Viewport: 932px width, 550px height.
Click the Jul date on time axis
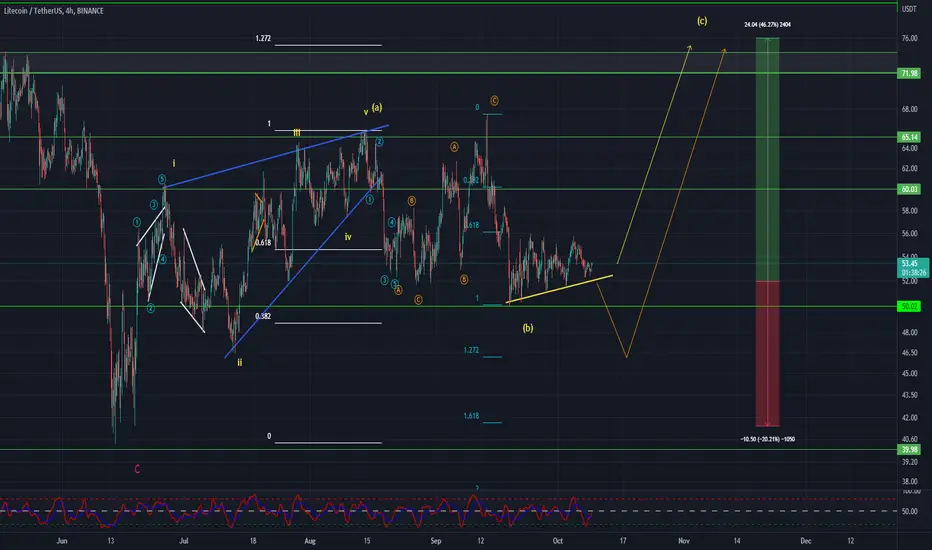point(184,540)
